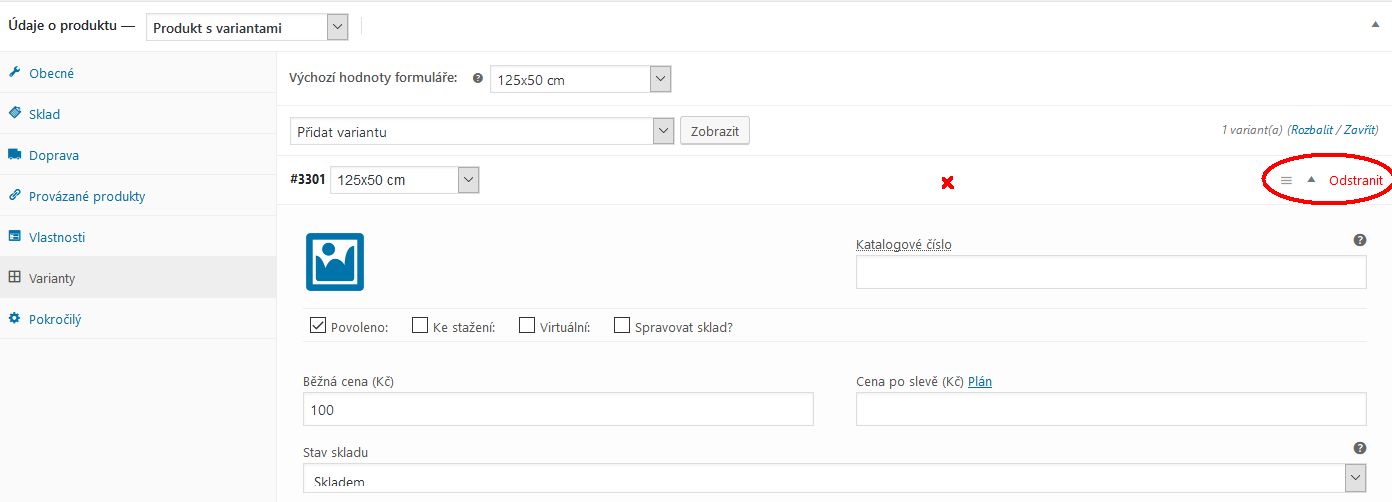This screenshot has width=1392, height=502.
Task: Open the Přidat variantu dropdown
Action: [x=482, y=131]
